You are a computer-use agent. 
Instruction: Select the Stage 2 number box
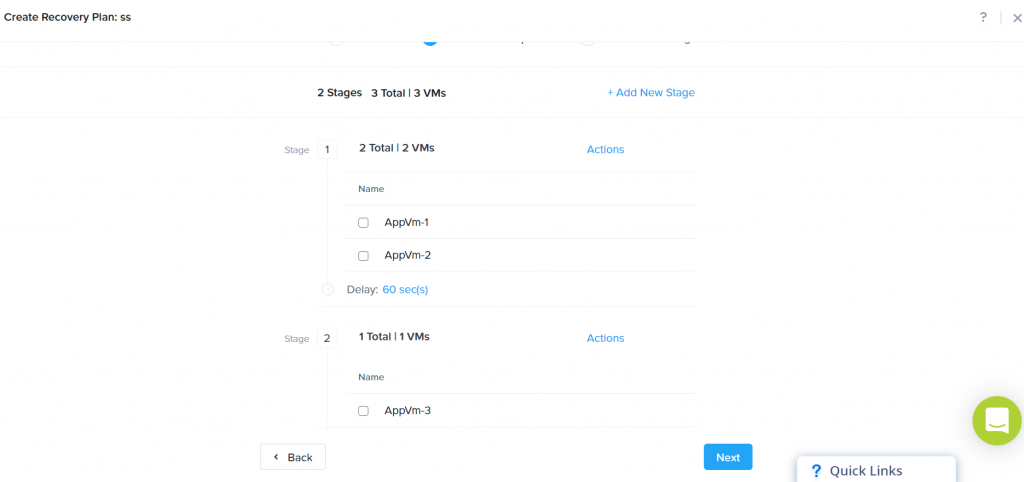(327, 338)
